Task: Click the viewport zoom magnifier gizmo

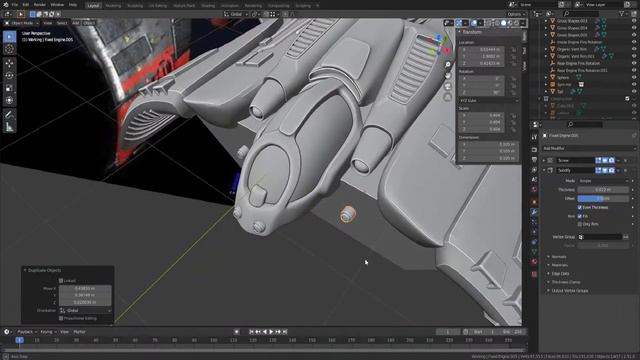Action: pyautogui.click(x=448, y=65)
